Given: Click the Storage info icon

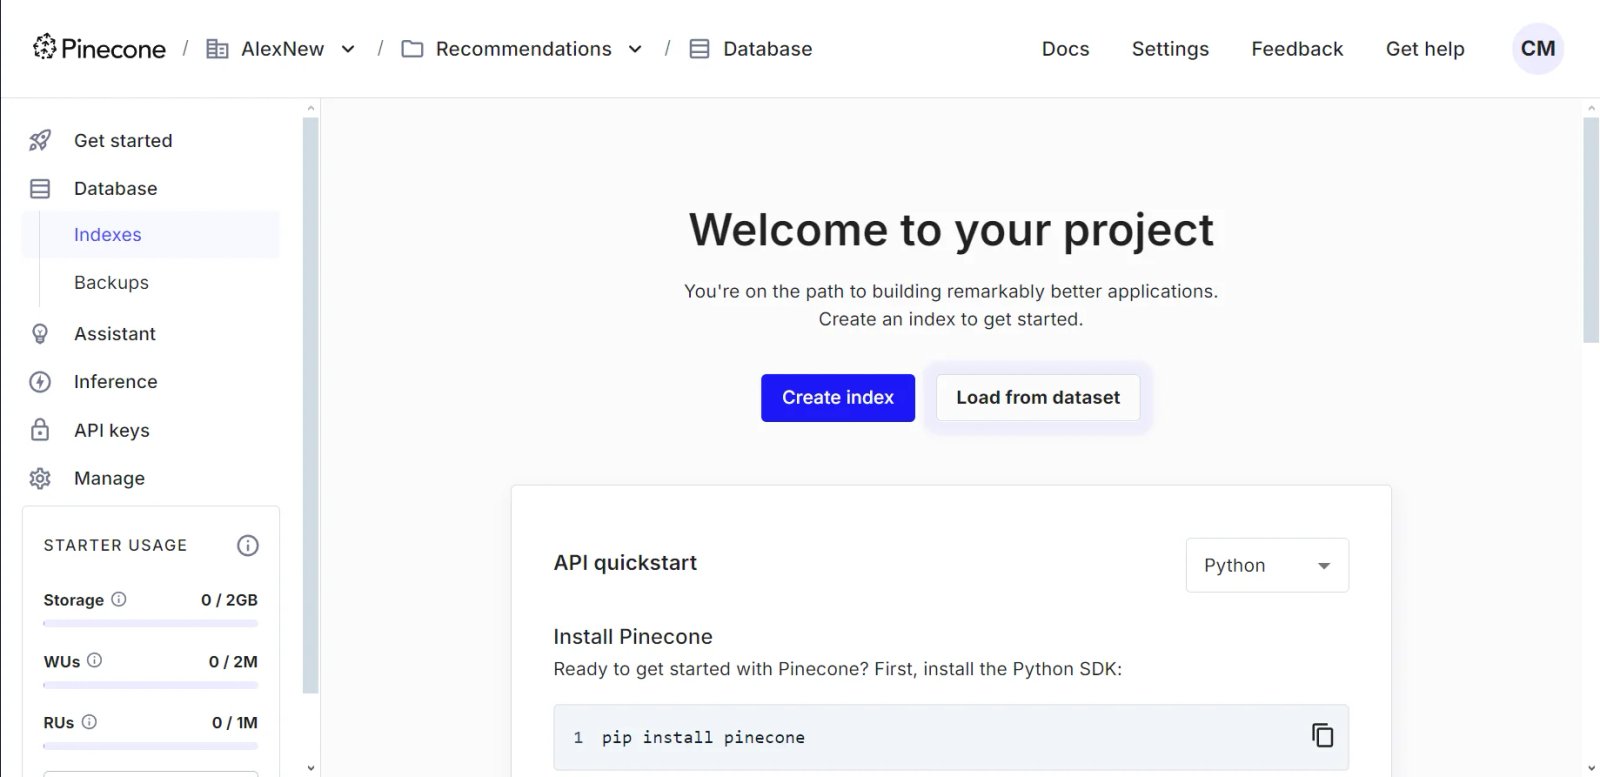Looking at the screenshot, I should click(x=119, y=599).
